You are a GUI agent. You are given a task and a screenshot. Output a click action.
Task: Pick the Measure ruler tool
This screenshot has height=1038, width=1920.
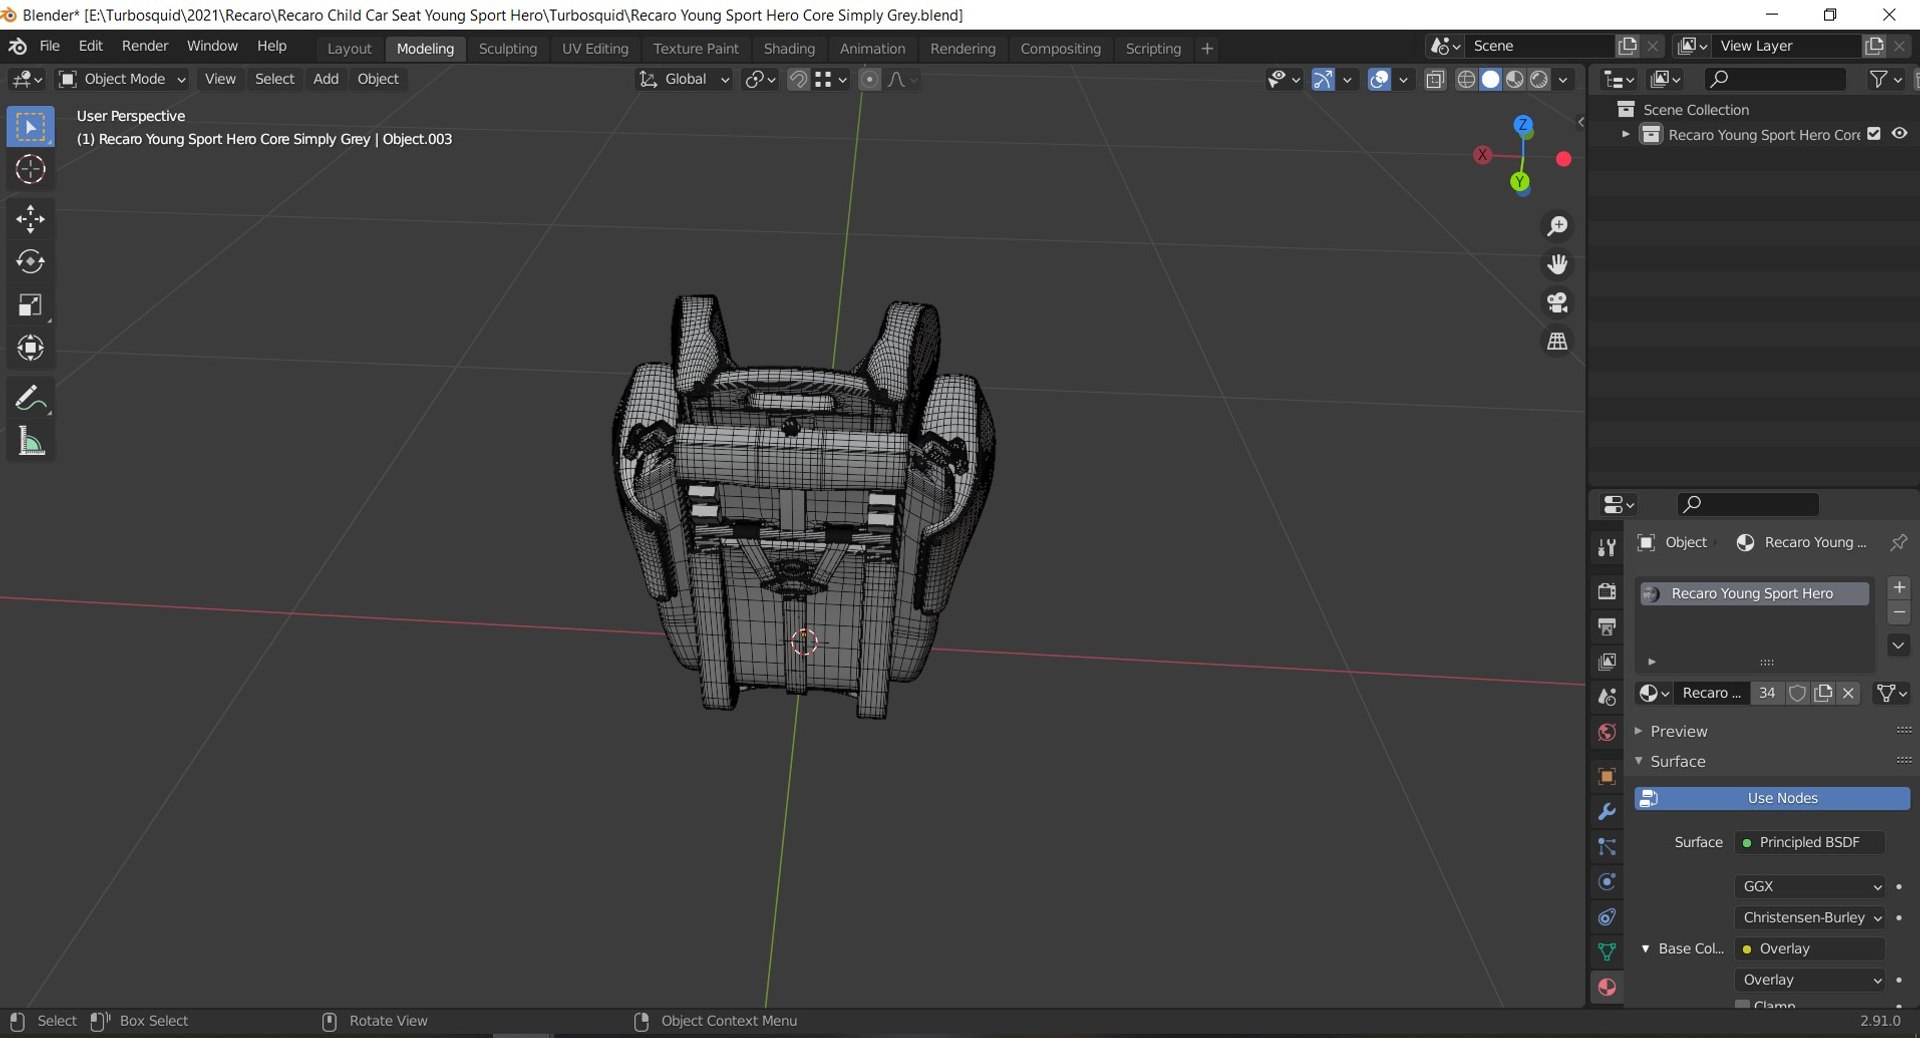tap(30, 442)
